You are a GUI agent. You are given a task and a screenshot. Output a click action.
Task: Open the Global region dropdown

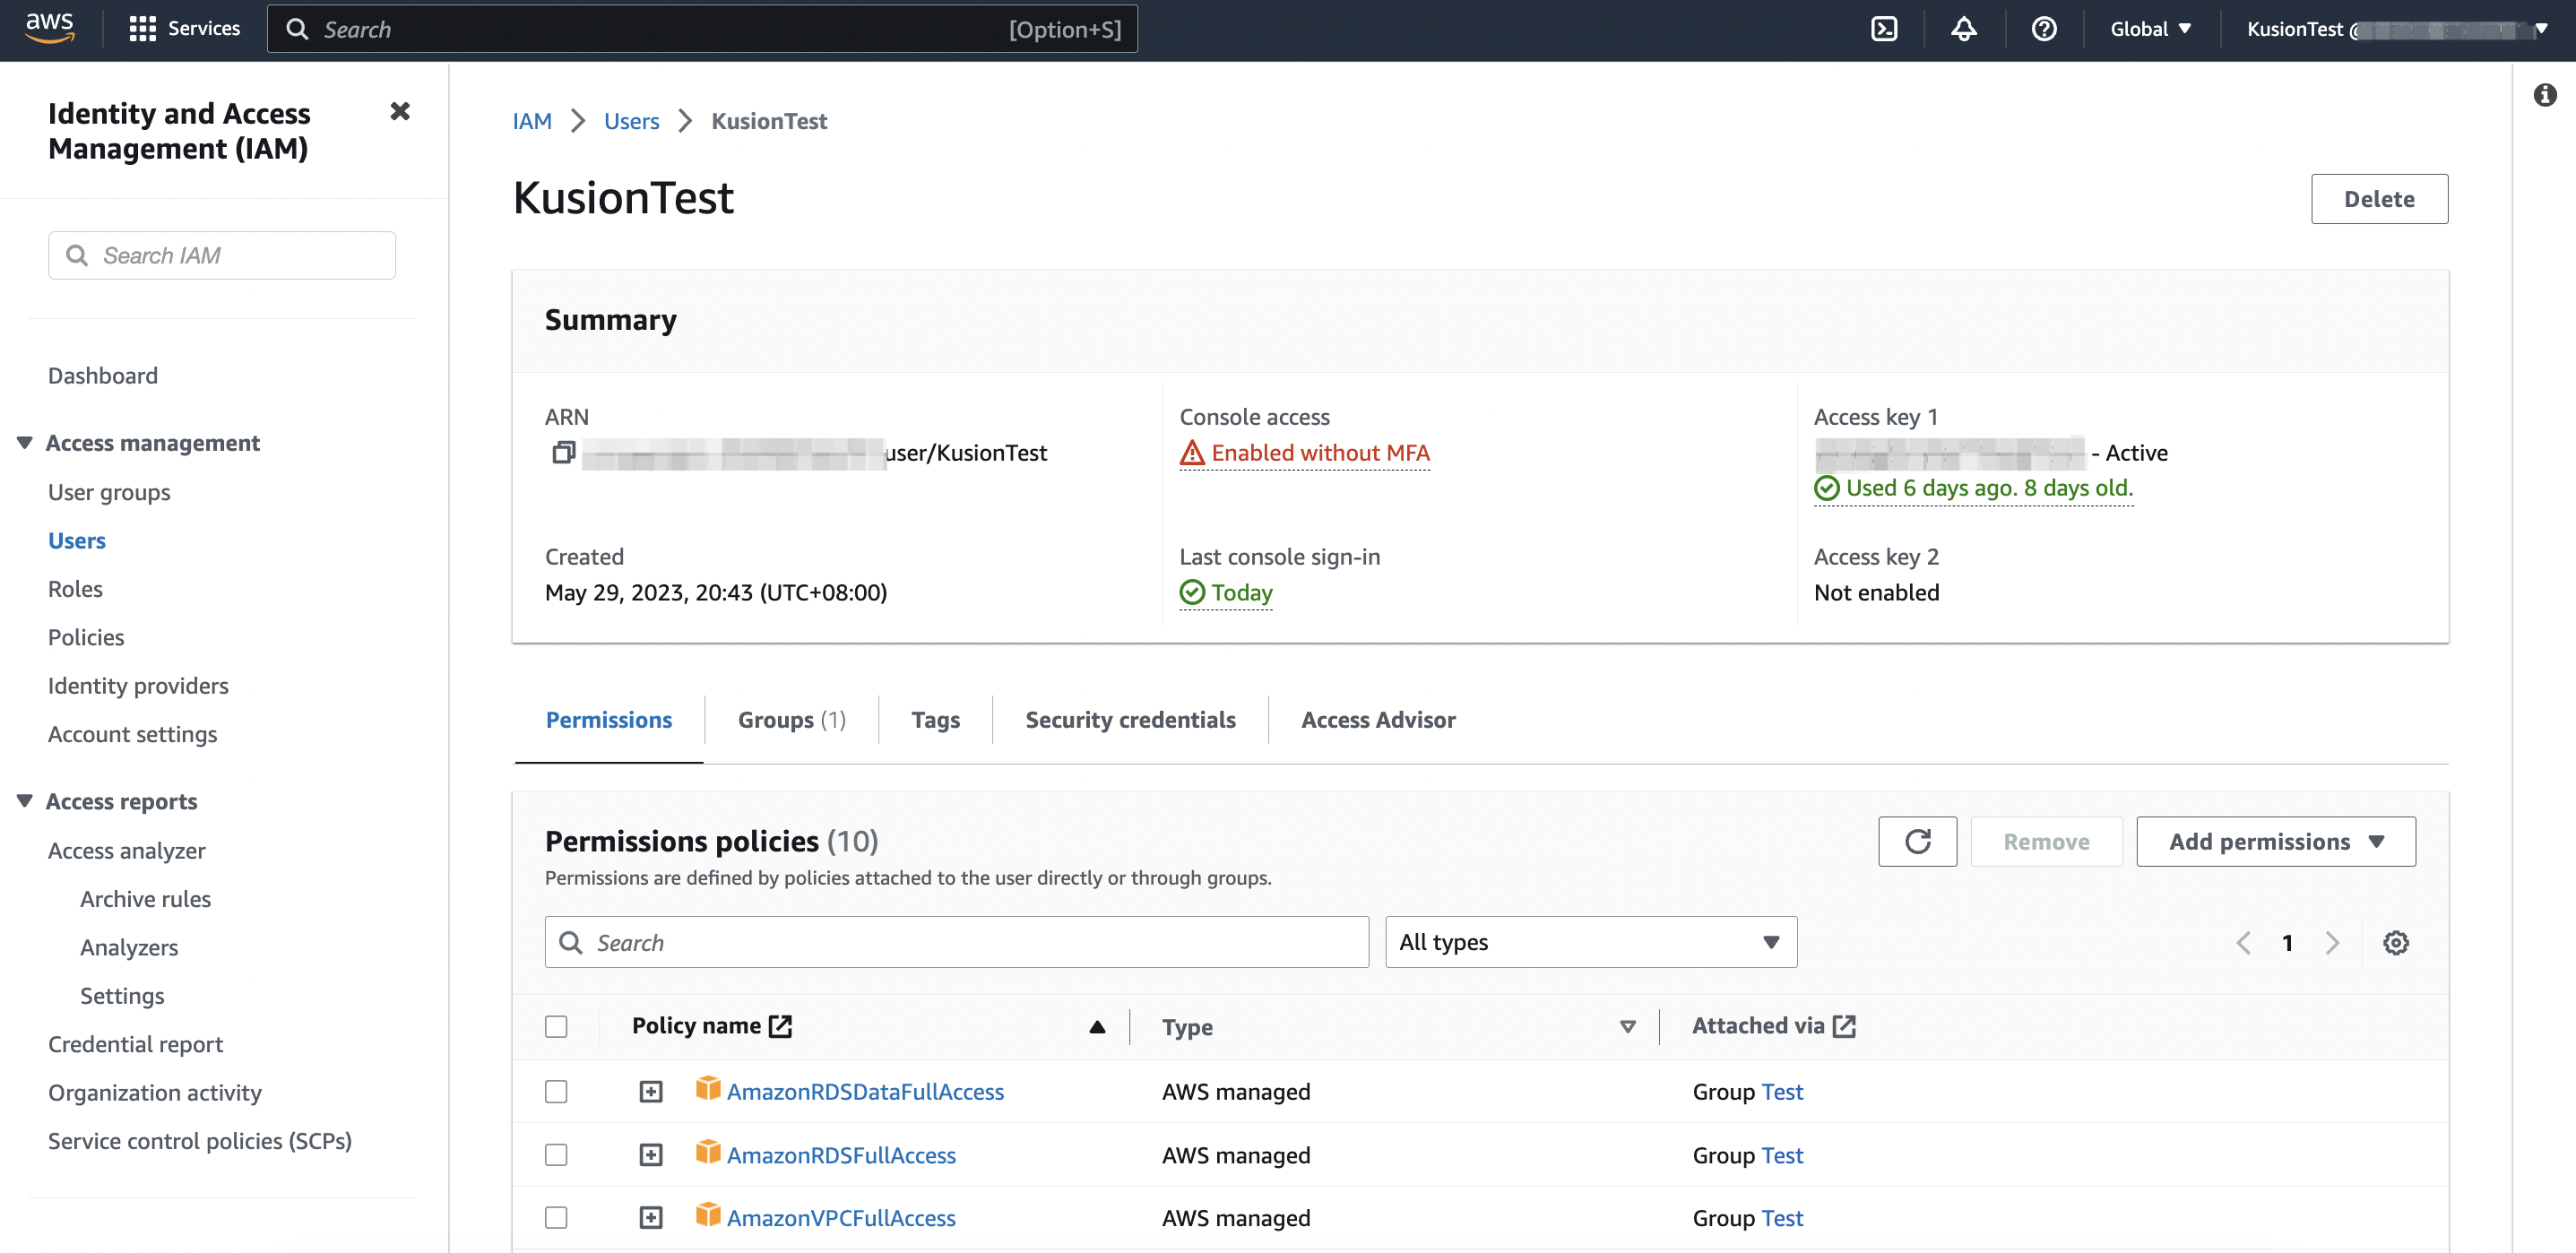tap(2150, 28)
